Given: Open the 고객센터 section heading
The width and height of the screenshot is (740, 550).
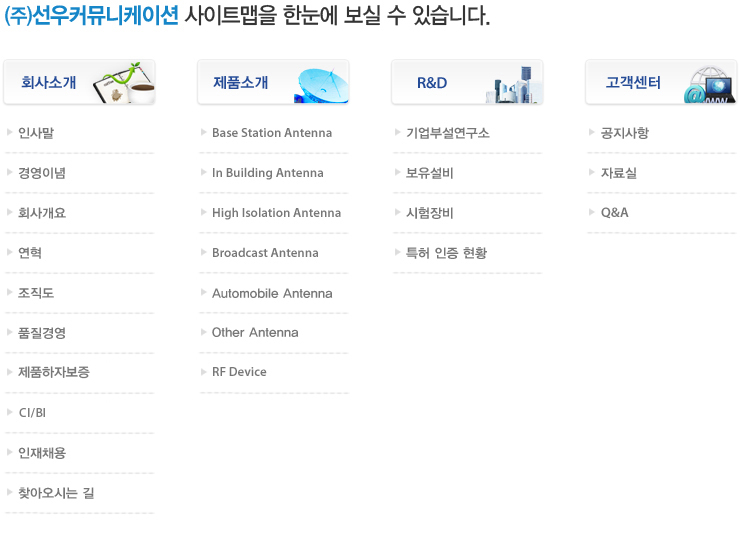Looking at the screenshot, I should click(633, 82).
